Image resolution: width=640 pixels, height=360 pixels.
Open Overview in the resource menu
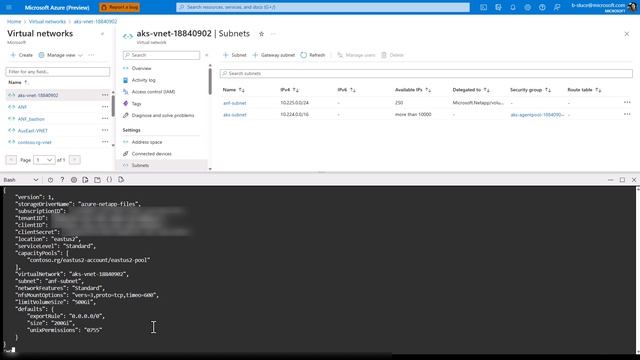(x=141, y=68)
